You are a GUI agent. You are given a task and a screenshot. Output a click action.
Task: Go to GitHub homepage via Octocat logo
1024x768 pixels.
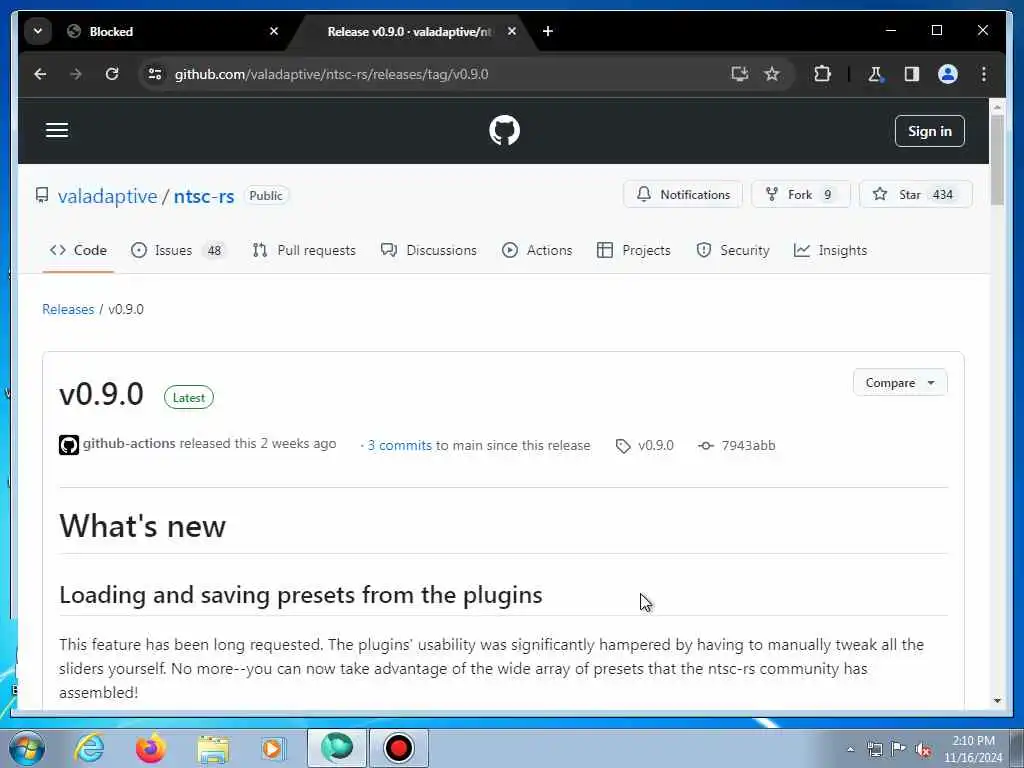(x=504, y=131)
